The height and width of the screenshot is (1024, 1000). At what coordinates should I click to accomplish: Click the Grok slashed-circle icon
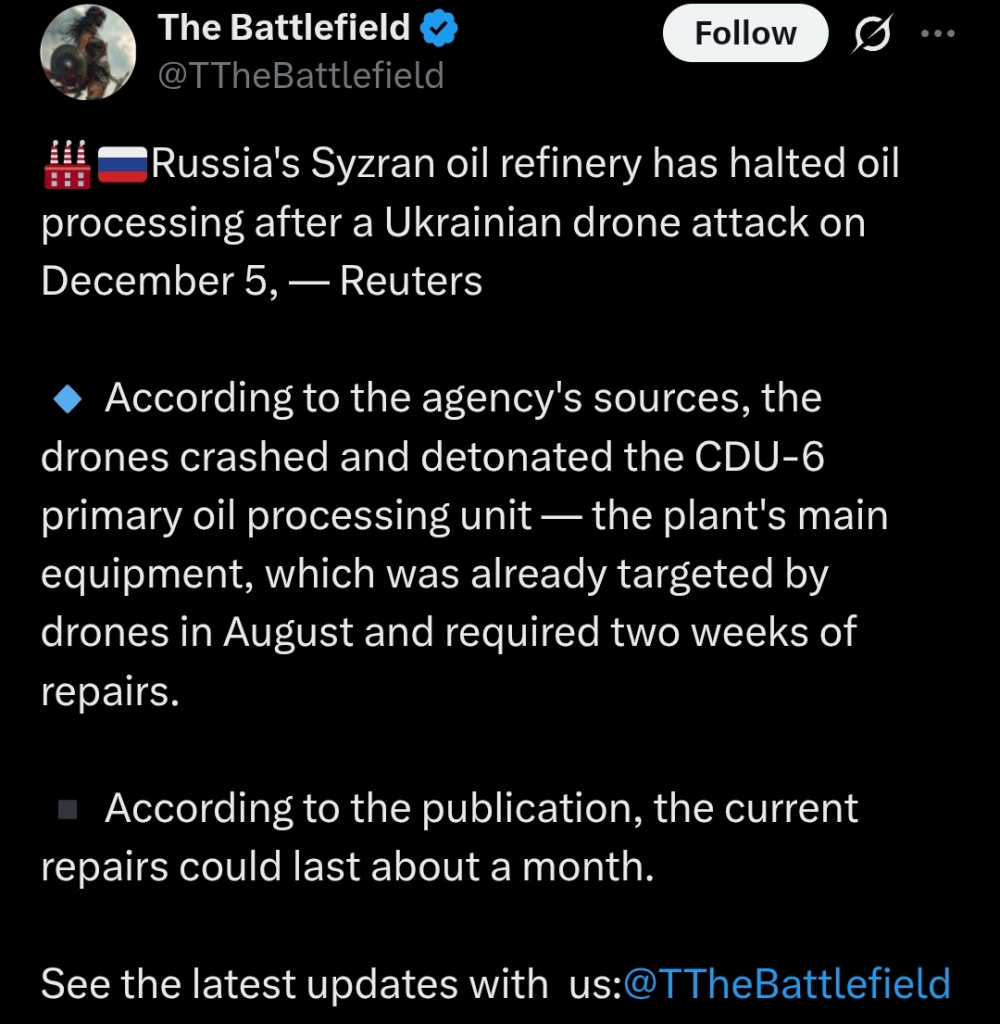pos(870,35)
